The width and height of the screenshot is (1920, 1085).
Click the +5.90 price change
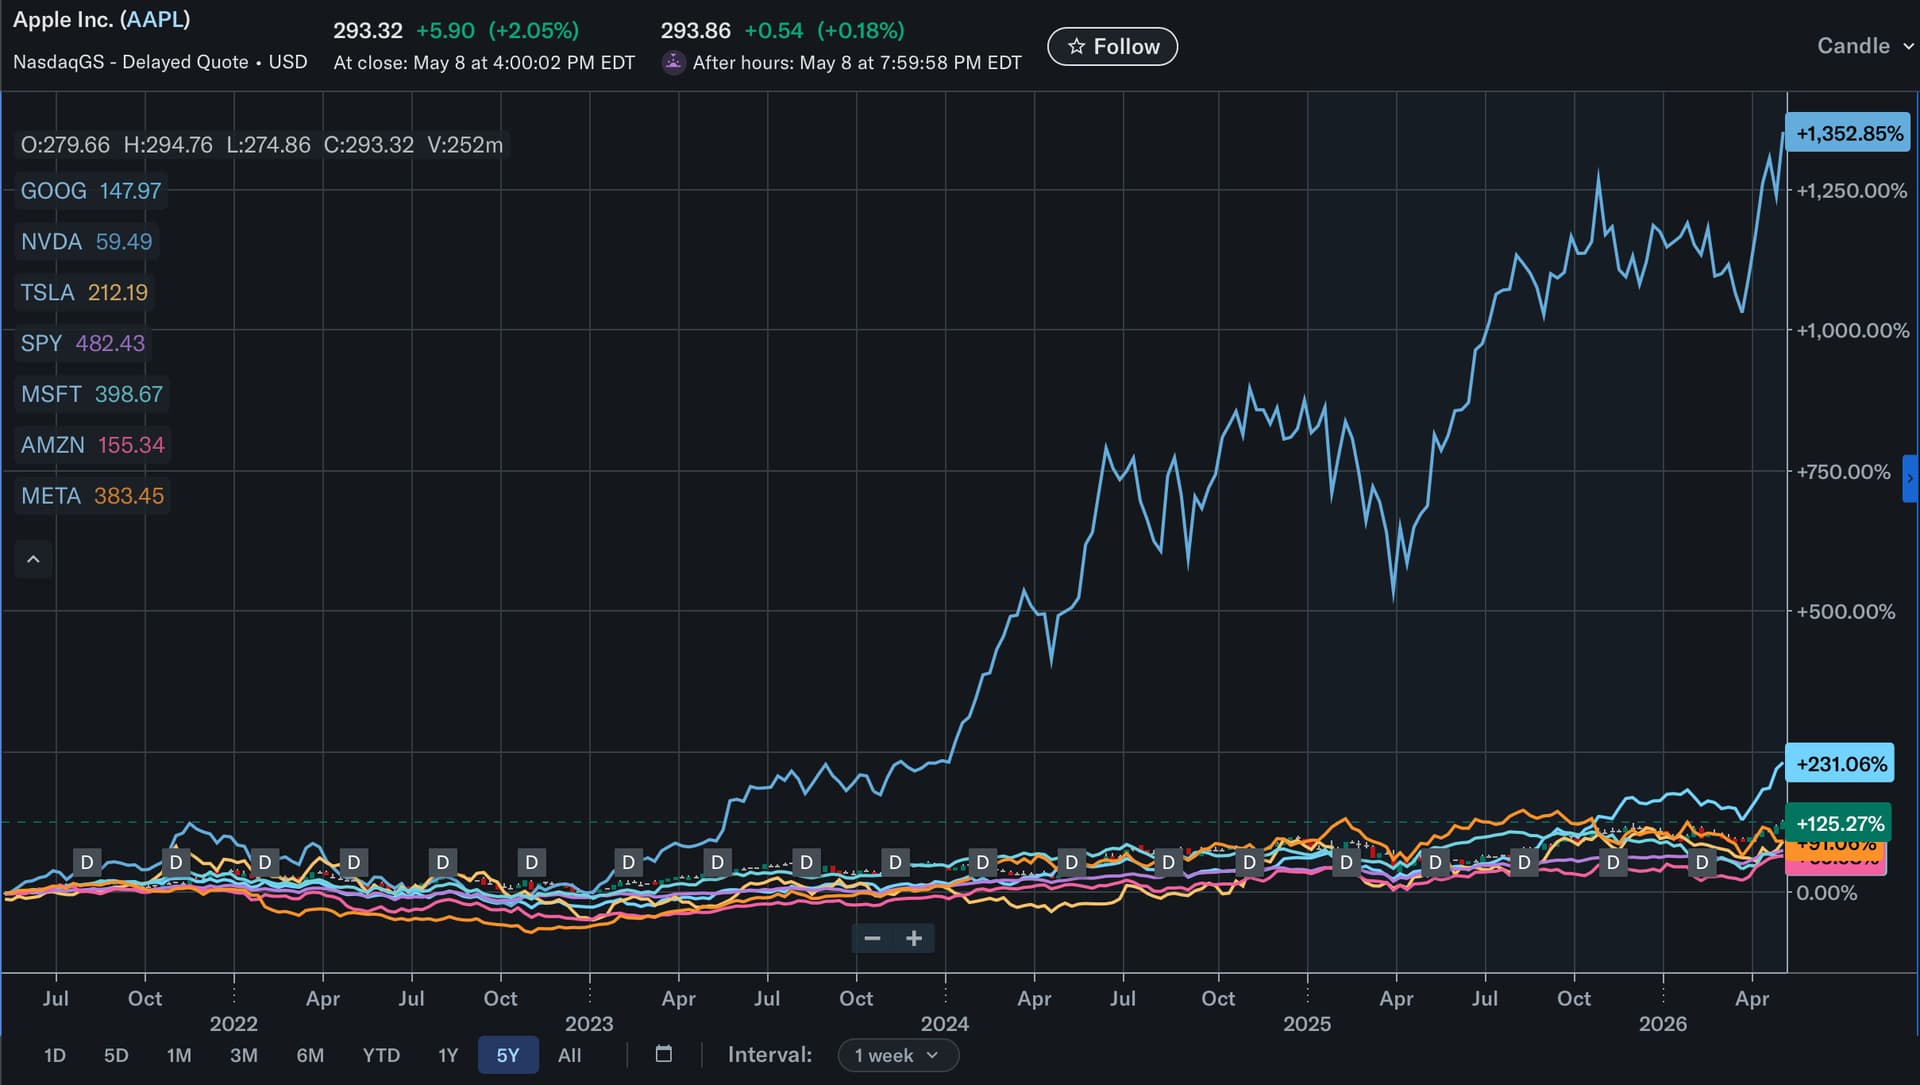pos(445,31)
